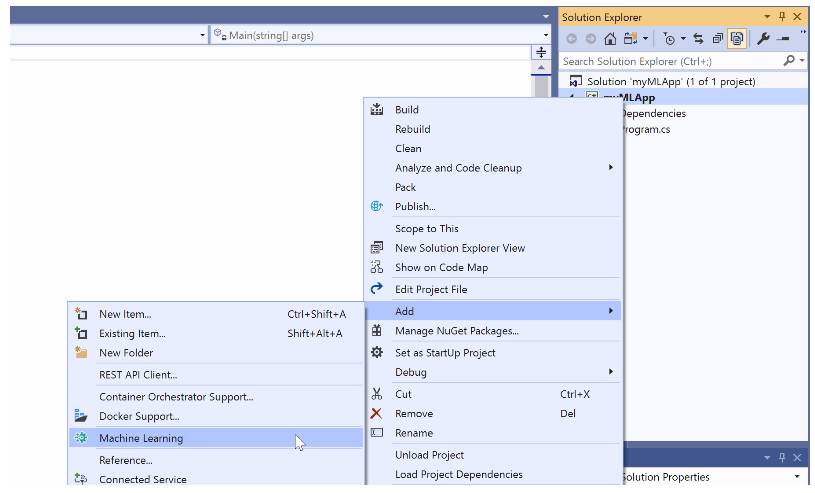Pin the Solution Explorer panel
Screen dimensions: 815x493
pyautogui.click(x=782, y=17)
